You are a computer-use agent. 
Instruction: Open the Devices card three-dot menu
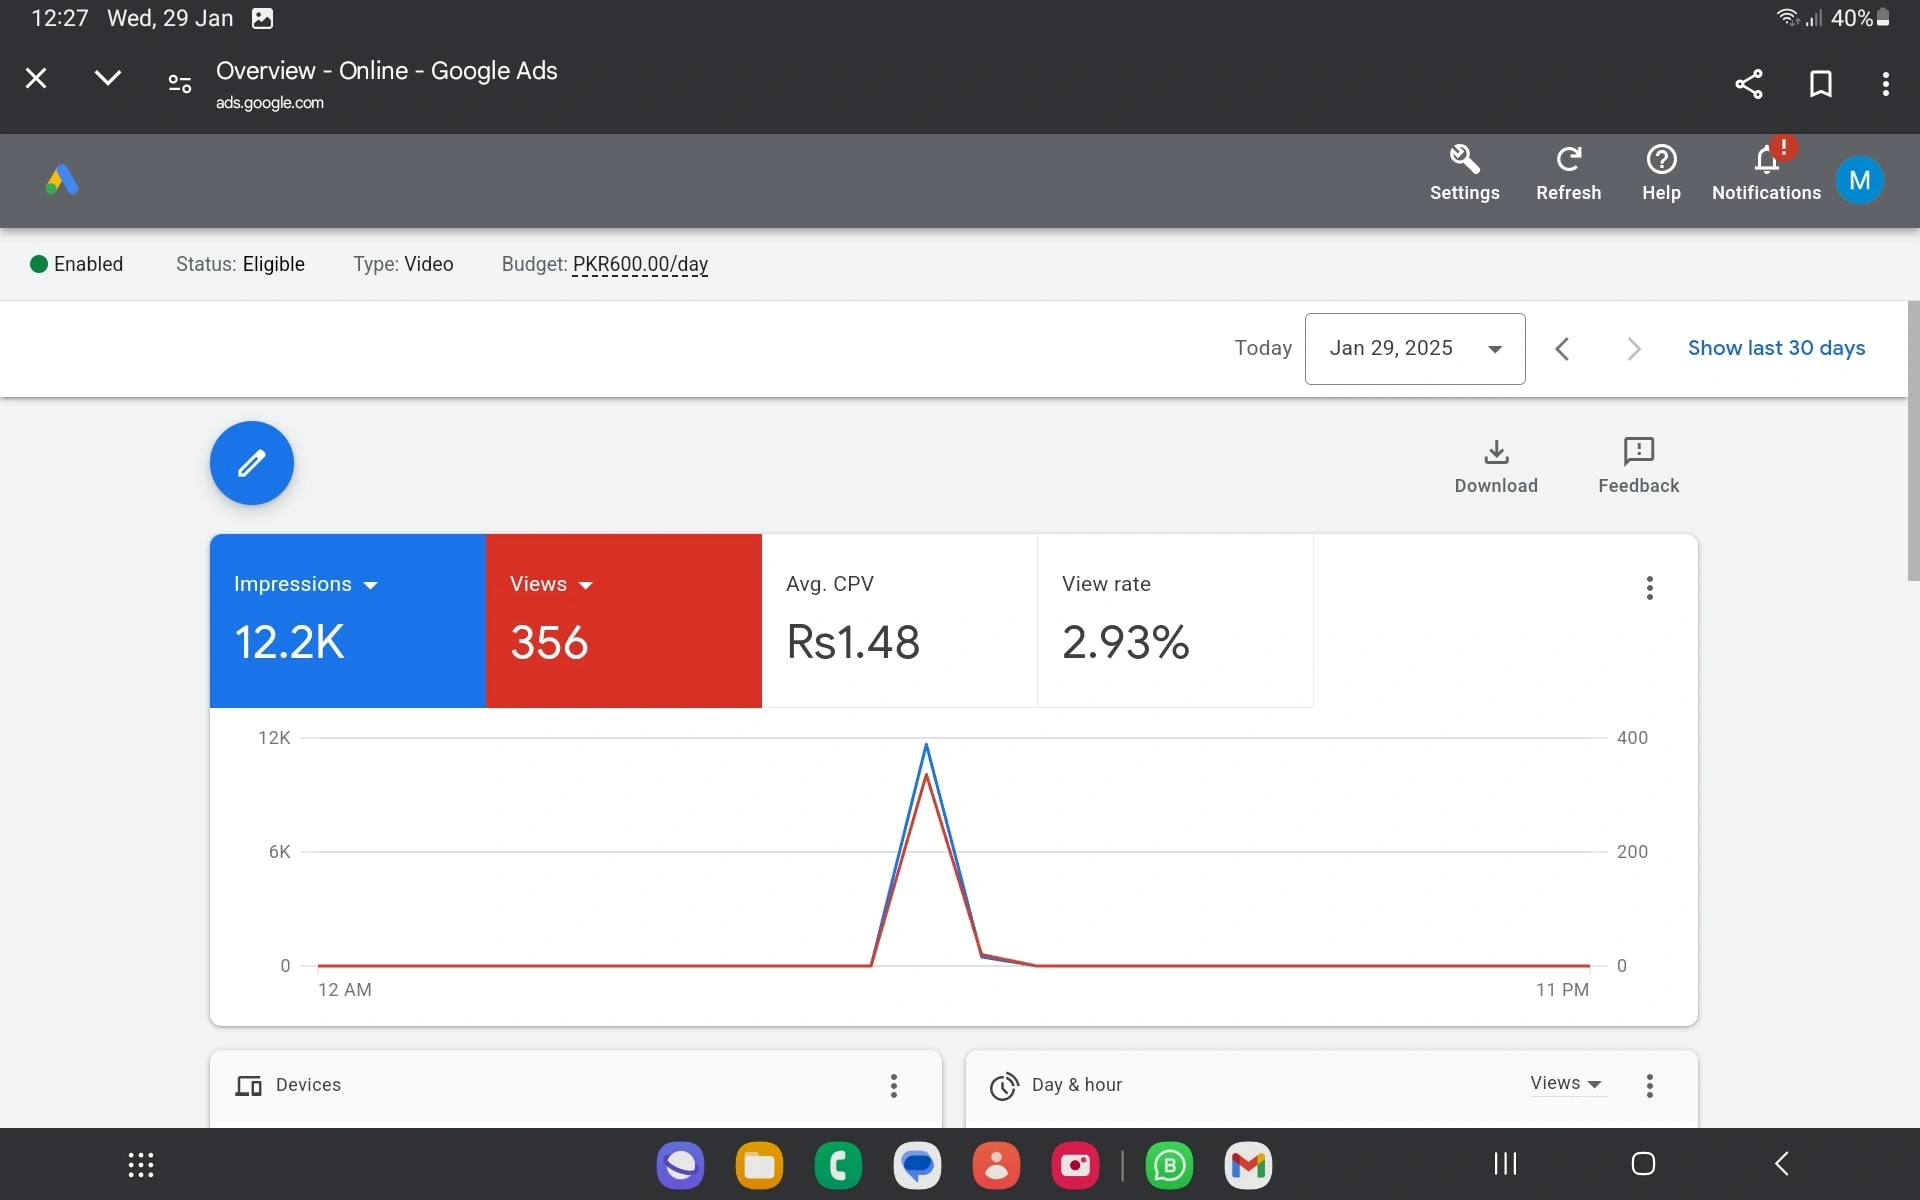click(894, 1086)
